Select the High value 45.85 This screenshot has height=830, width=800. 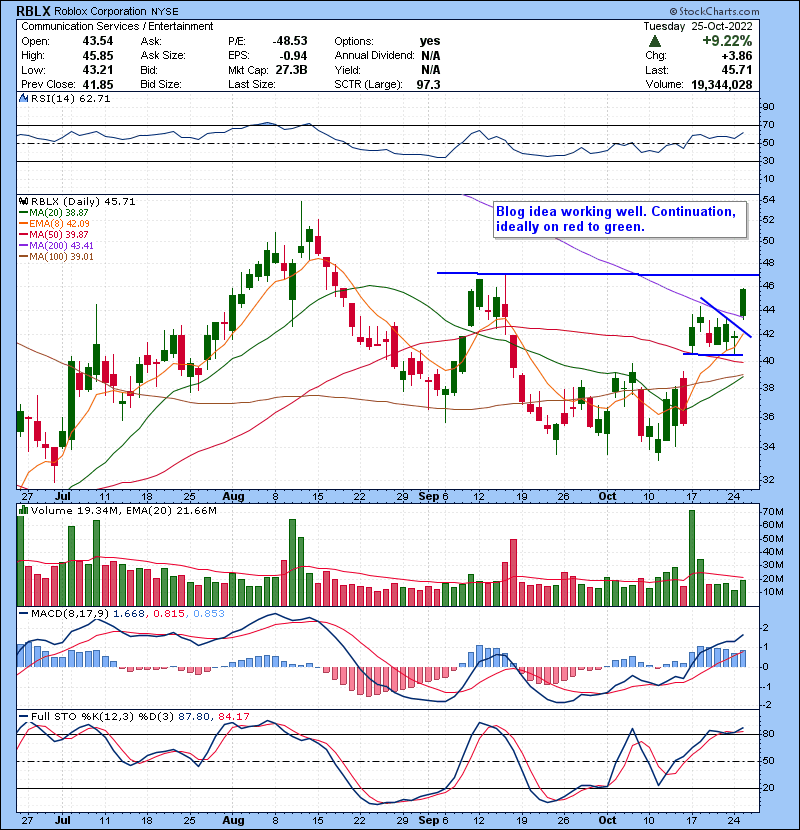click(x=98, y=55)
